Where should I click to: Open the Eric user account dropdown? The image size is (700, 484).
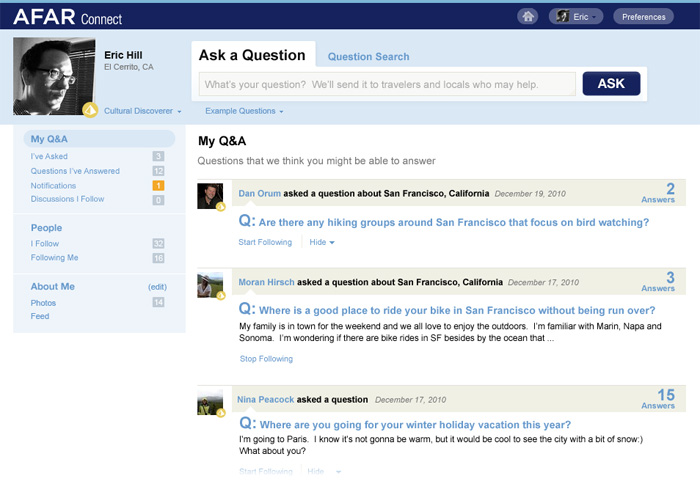click(574, 16)
